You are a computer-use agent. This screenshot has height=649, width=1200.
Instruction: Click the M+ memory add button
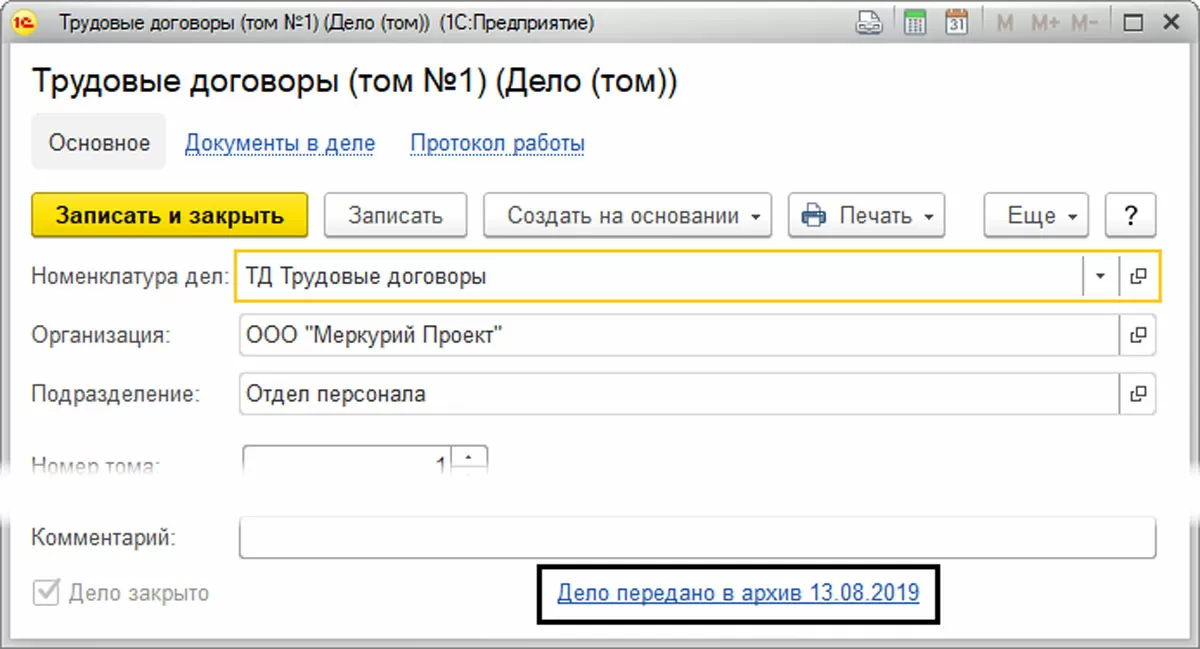tap(1044, 22)
